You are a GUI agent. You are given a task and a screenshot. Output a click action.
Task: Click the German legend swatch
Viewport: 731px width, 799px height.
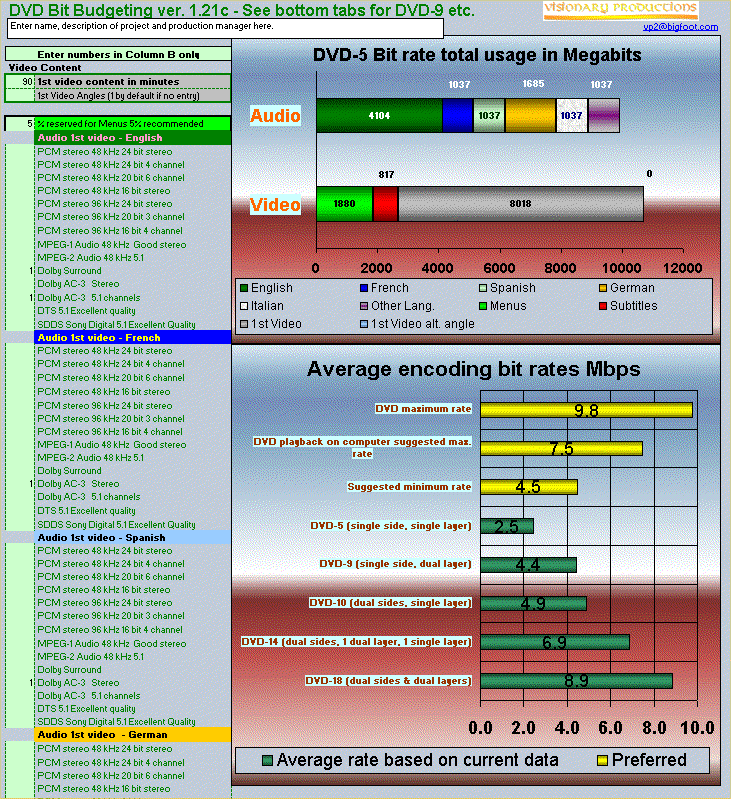(603, 288)
